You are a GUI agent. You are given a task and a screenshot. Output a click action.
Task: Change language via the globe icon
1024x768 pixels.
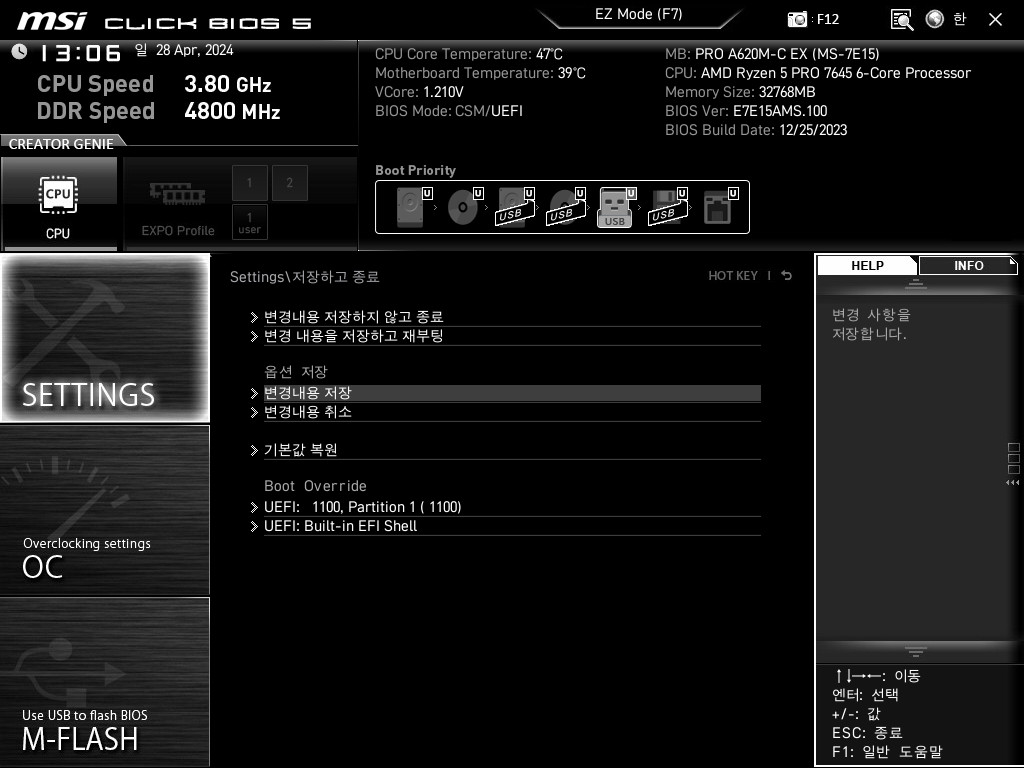click(935, 19)
